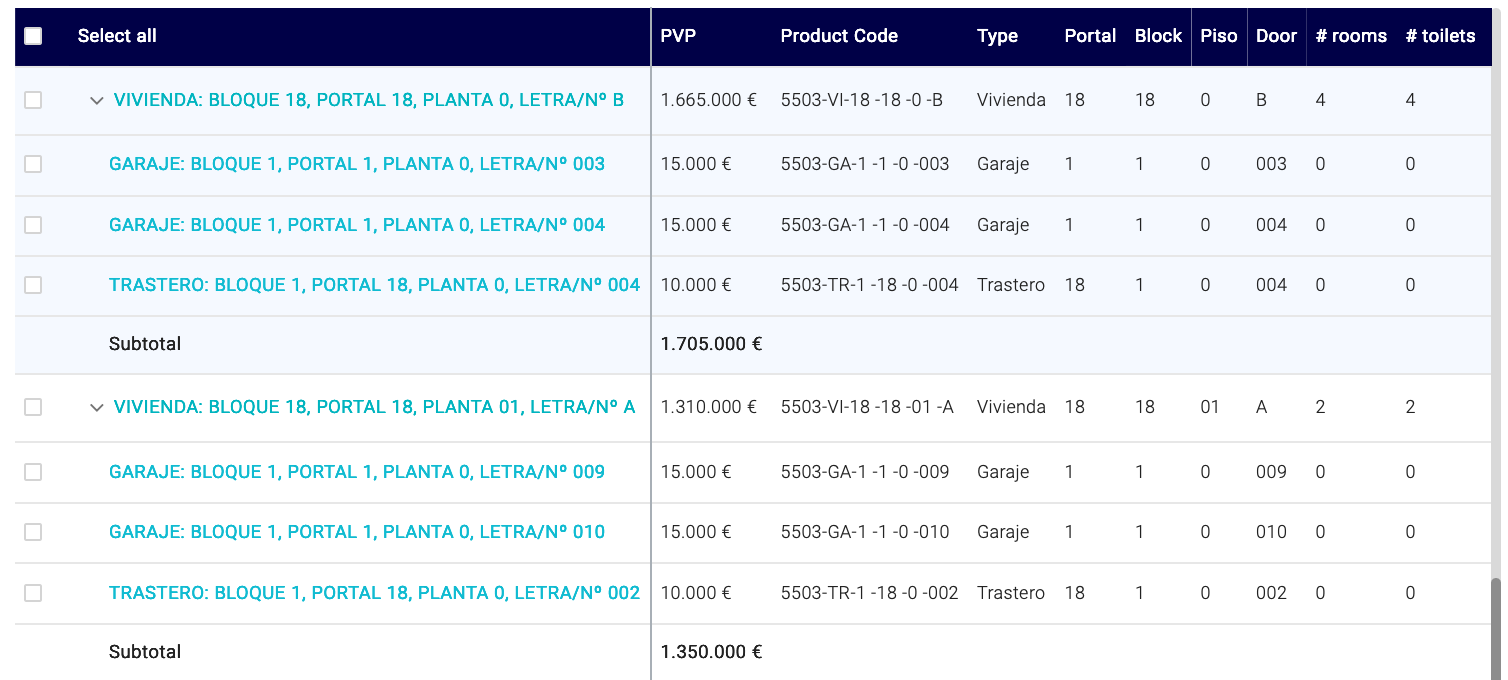Check the box for Trastero Letra/Nº 002

pyautogui.click(x=33, y=593)
